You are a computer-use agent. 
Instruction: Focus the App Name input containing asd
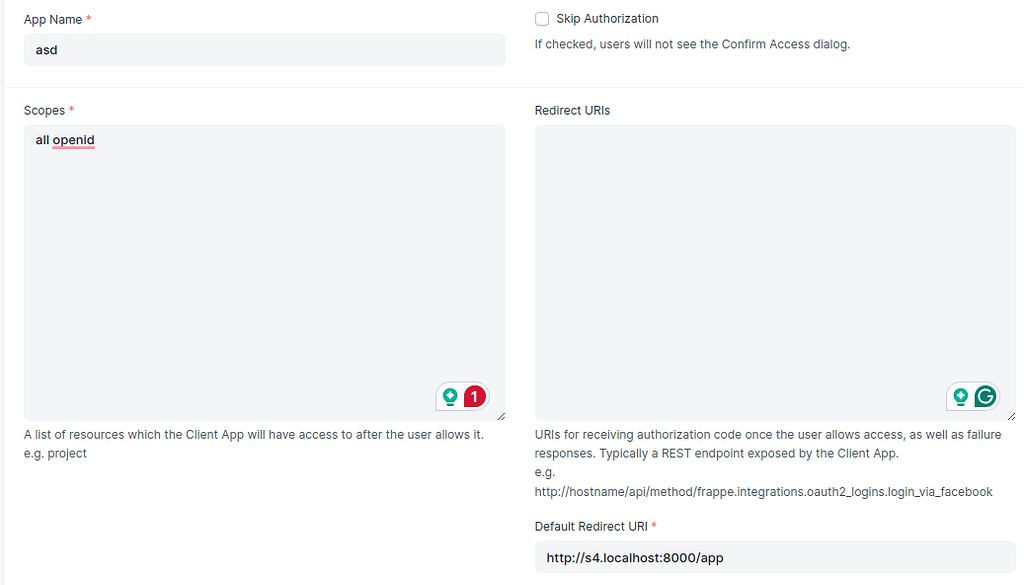264,50
